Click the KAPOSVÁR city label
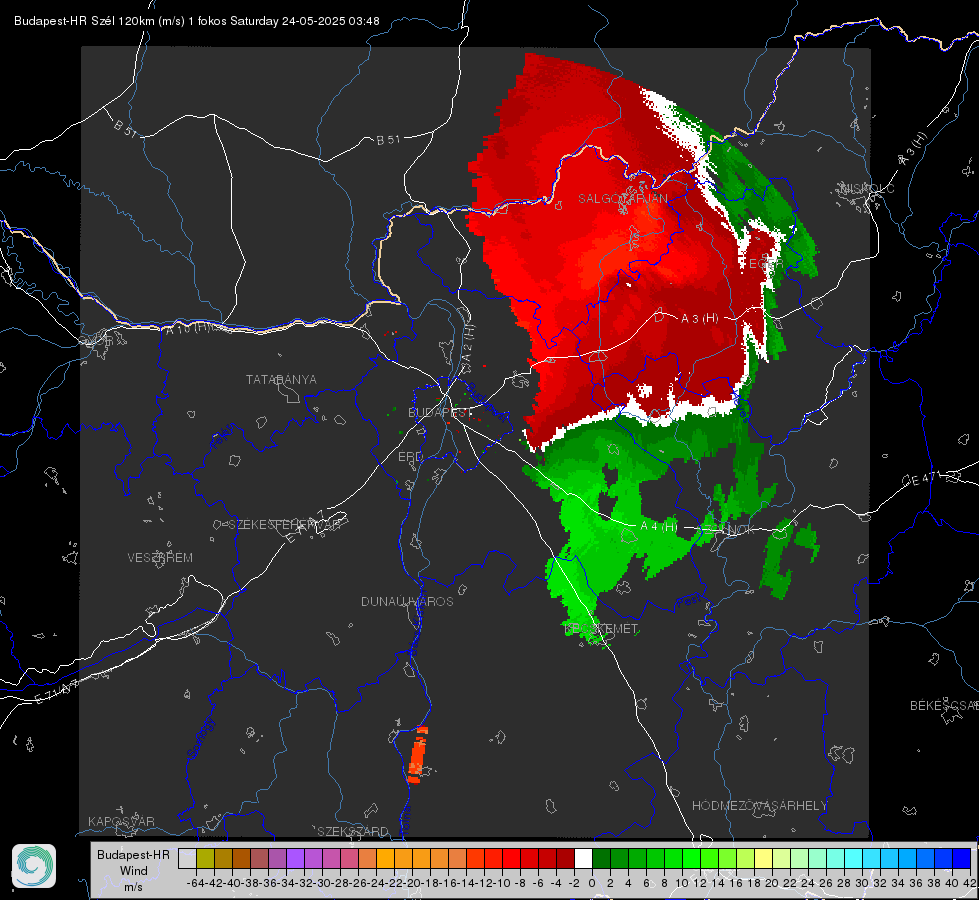 121,821
